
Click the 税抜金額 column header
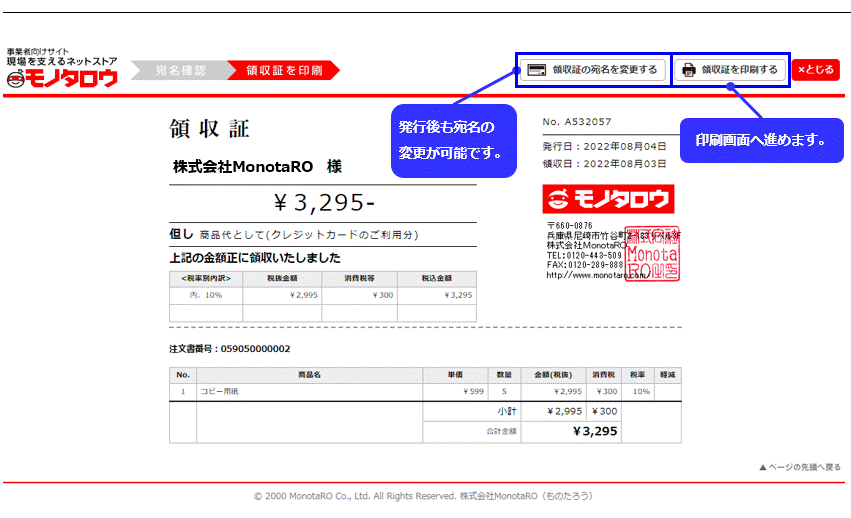point(282,279)
